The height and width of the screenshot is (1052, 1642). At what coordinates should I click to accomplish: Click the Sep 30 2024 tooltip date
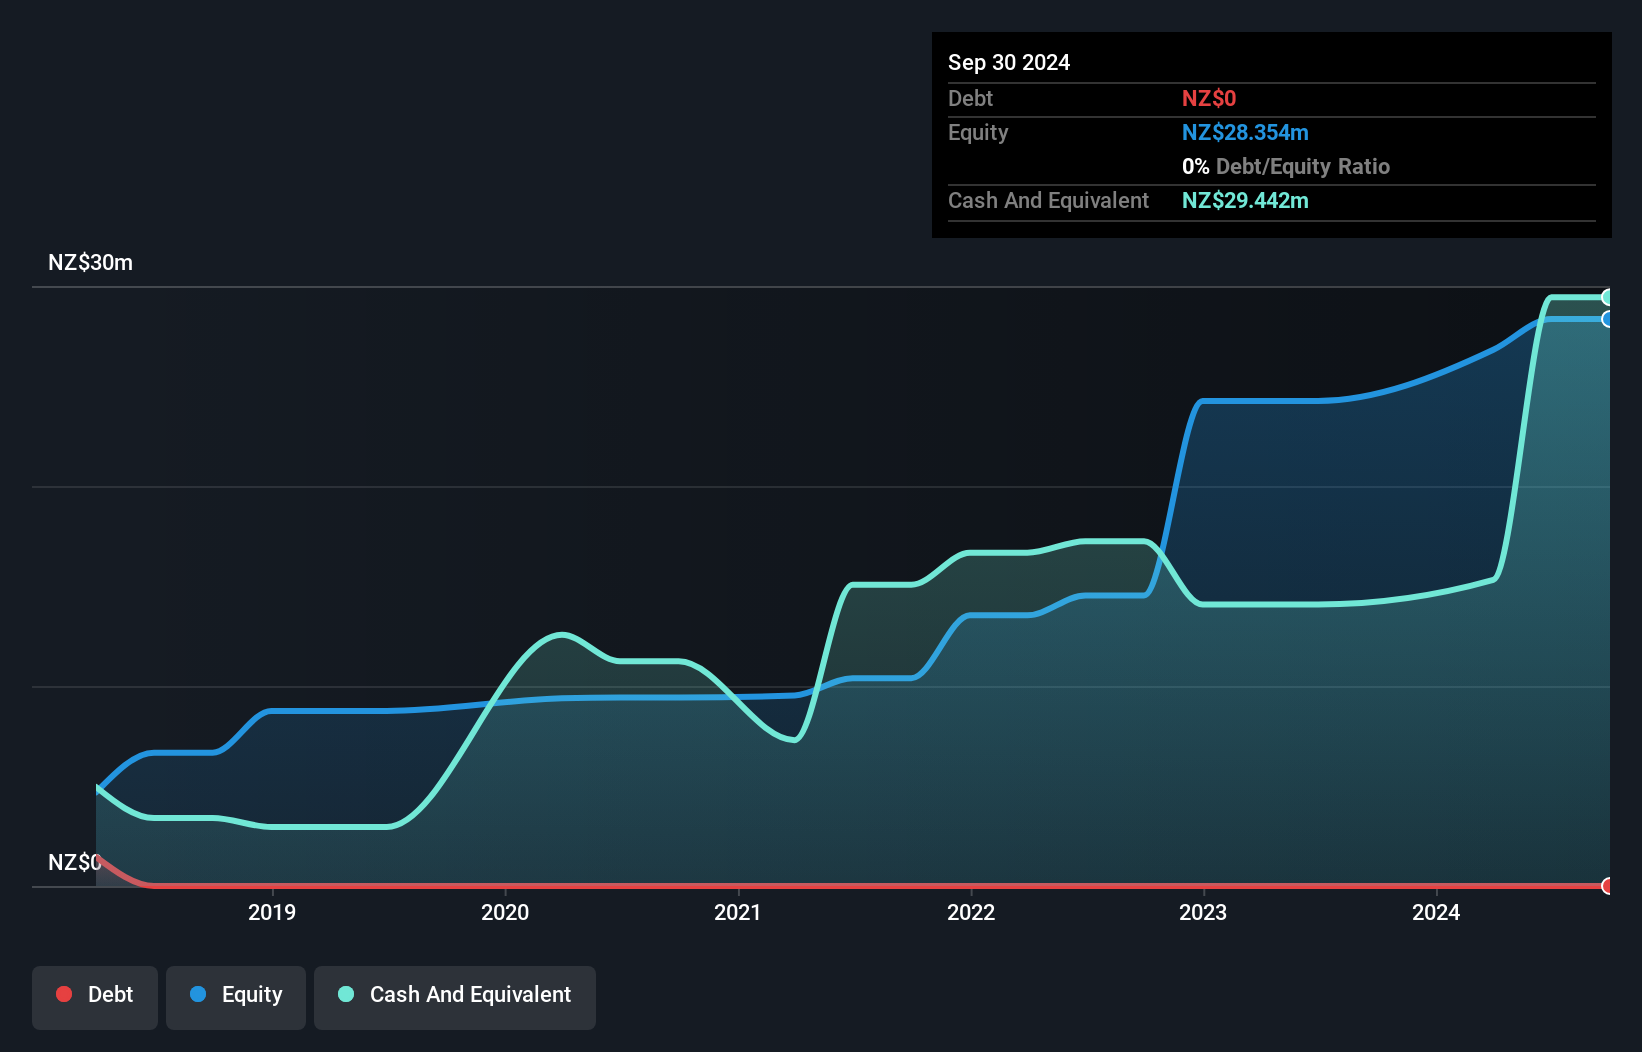click(1009, 62)
